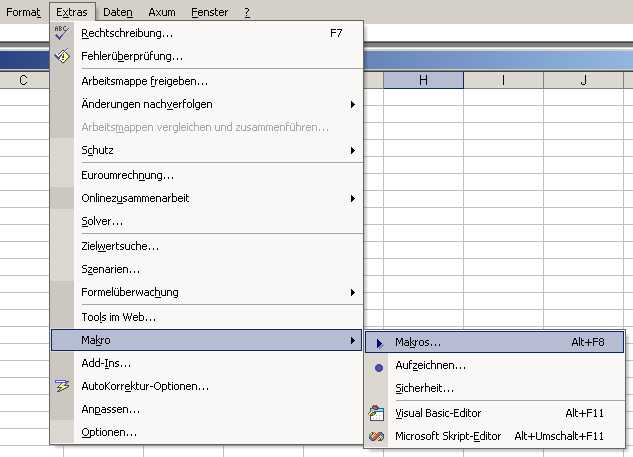Select column J header
This screenshot has height=457, width=633.
(583, 80)
